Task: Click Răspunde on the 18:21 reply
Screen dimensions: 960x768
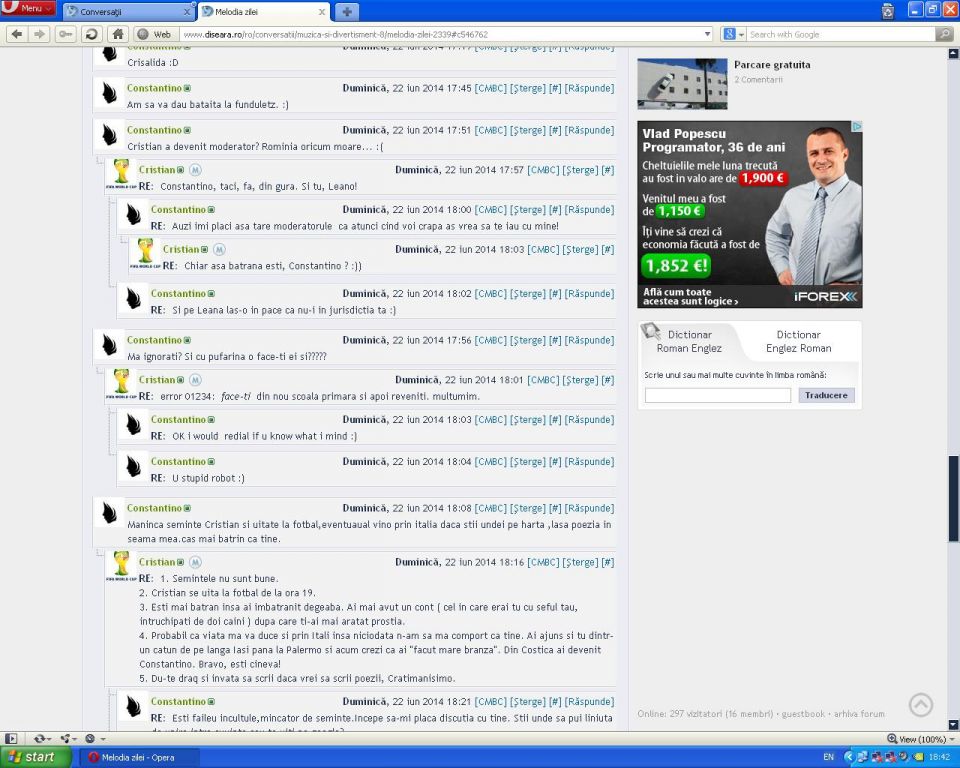Action: (589, 702)
